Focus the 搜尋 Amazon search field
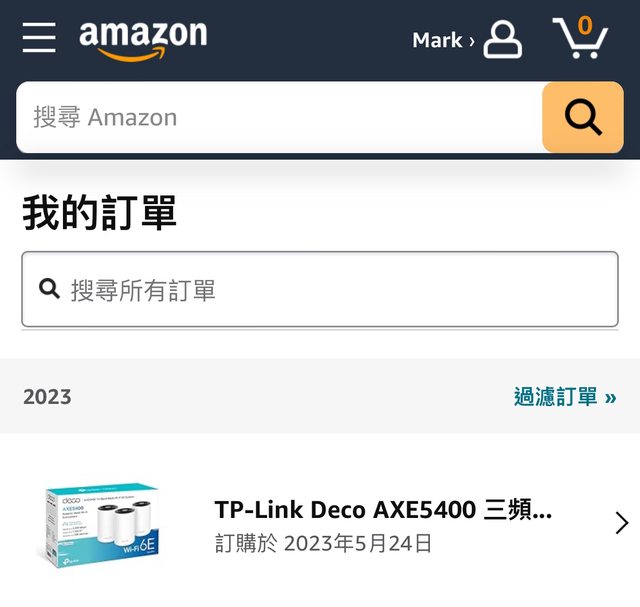This screenshot has width=640, height=607. pos(279,117)
